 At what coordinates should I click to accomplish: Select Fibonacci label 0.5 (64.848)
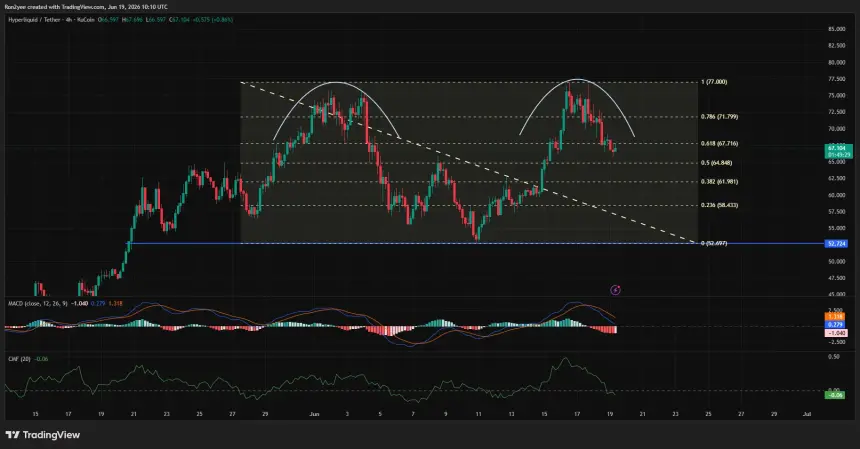point(716,163)
